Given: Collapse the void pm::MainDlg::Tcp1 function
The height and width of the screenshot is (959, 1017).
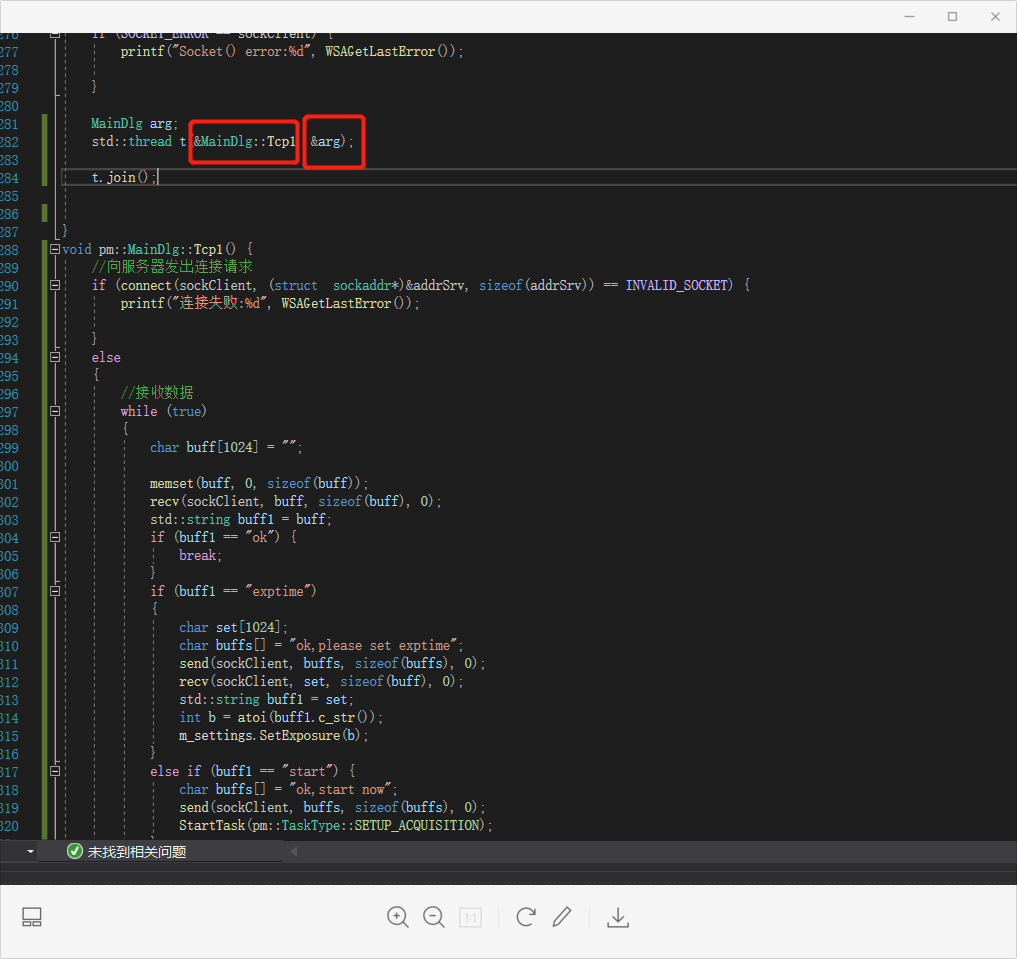Looking at the screenshot, I should coord(55,249).
